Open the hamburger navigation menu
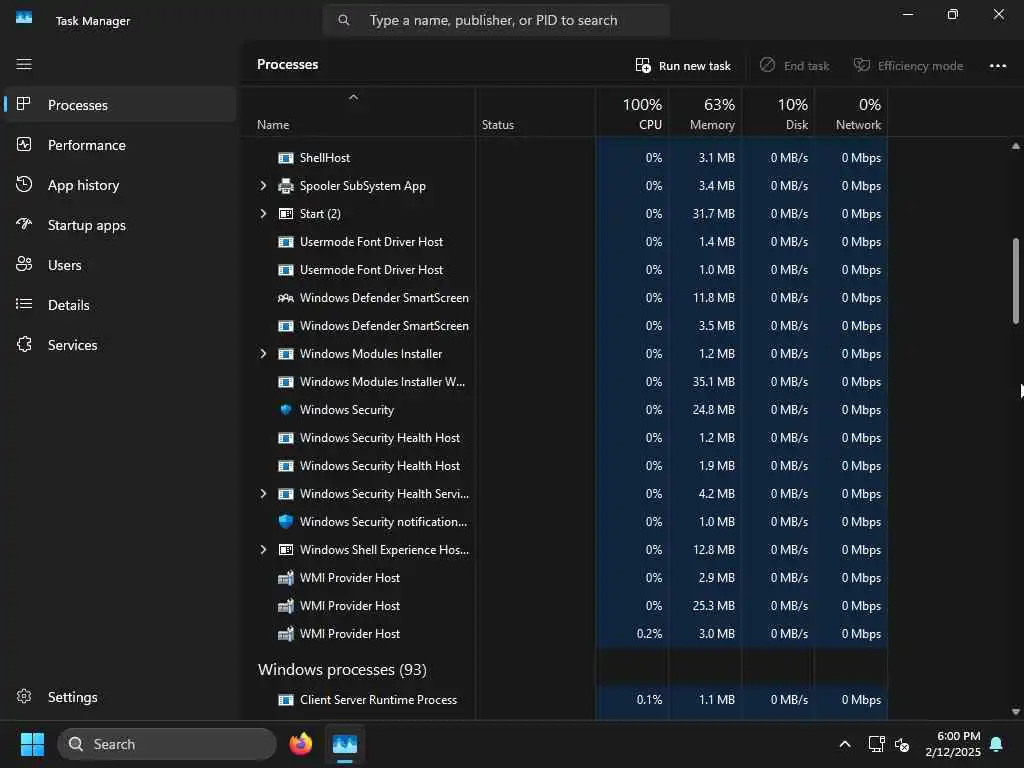This screenshot has width=1024, height=768. tap(24, 64)
